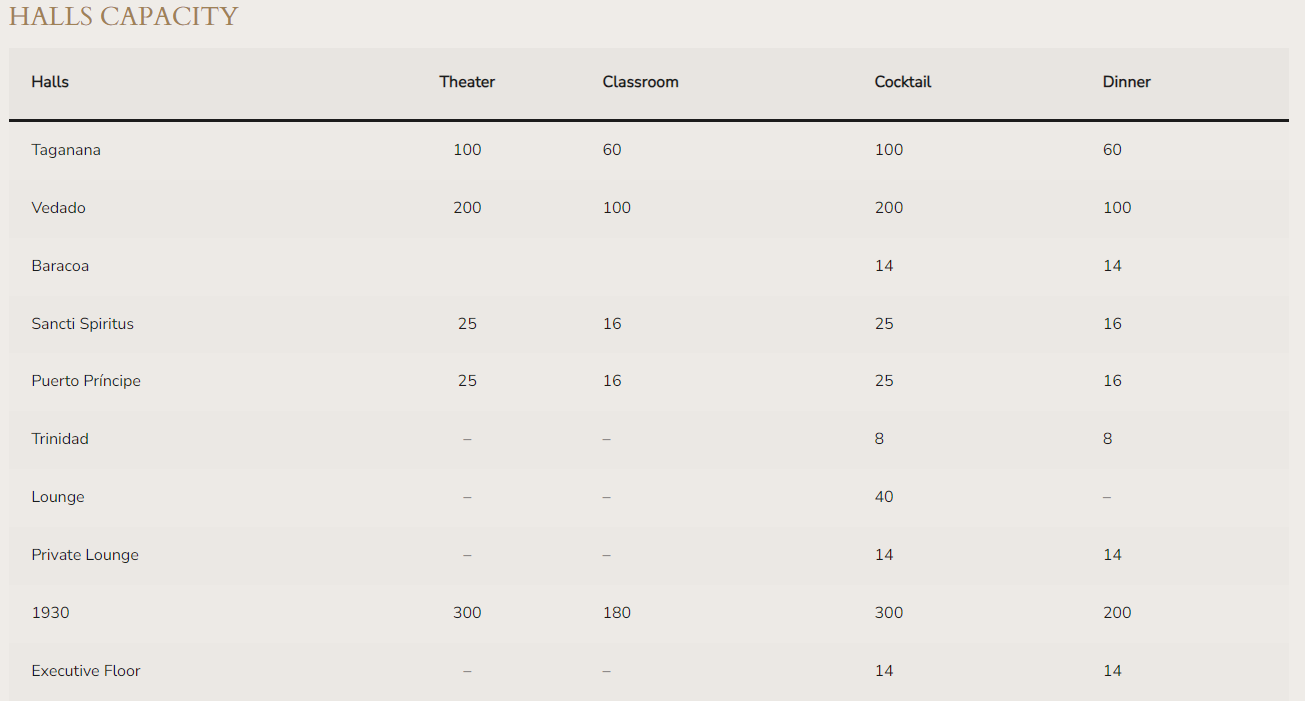
Task: Select the Executive Floor hall name
Action: click(86, 671)
